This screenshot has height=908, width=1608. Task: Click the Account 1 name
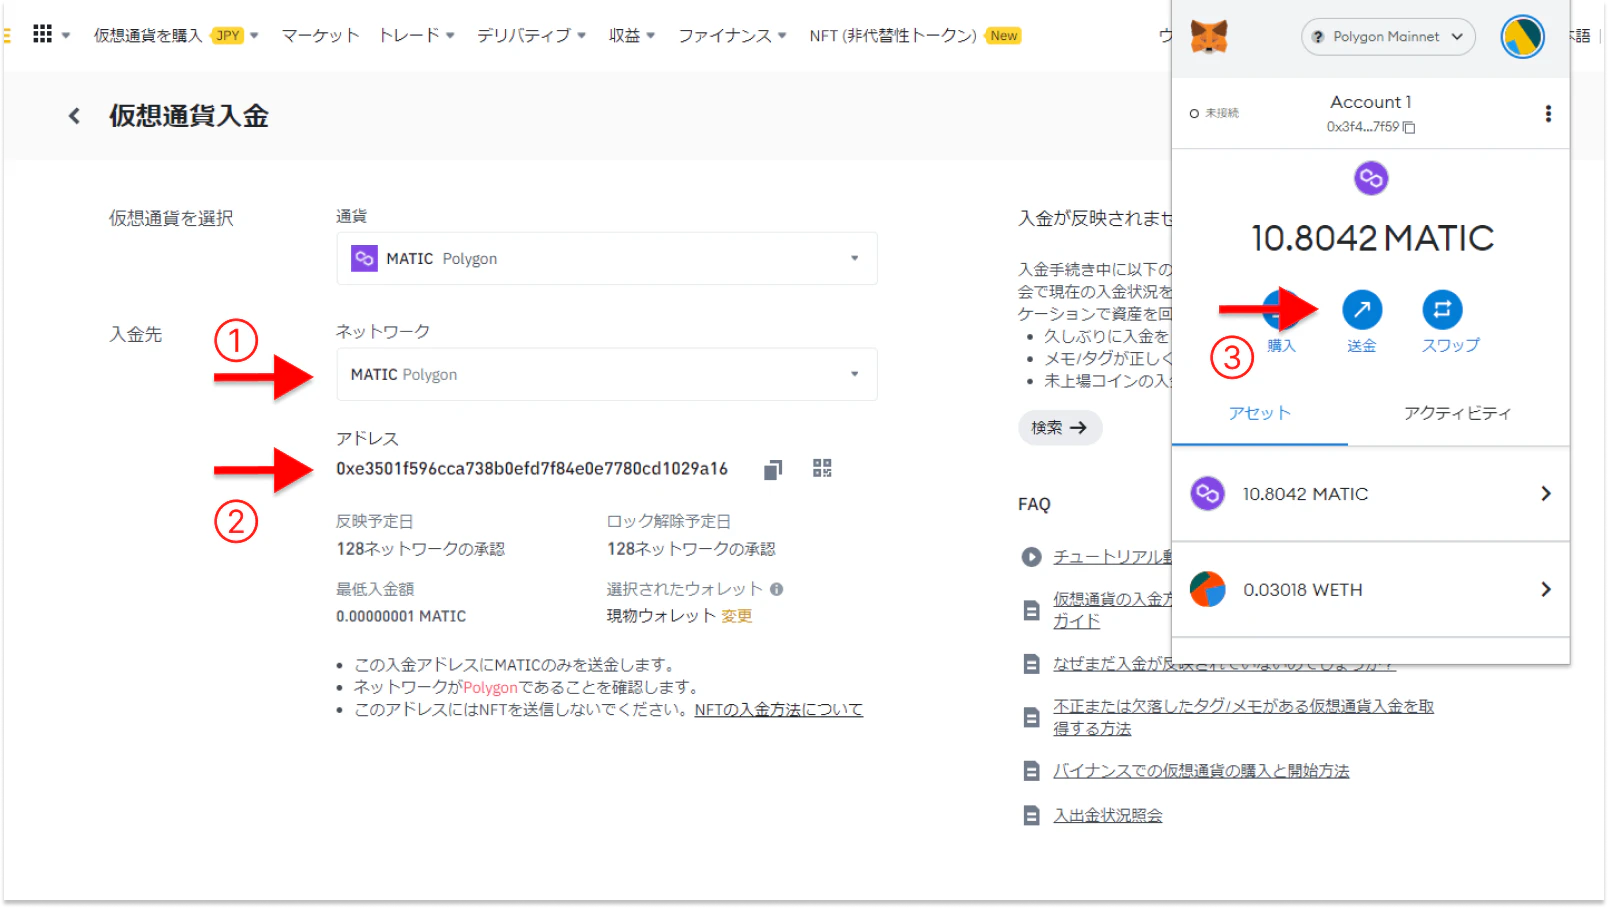coord(1370,102)
